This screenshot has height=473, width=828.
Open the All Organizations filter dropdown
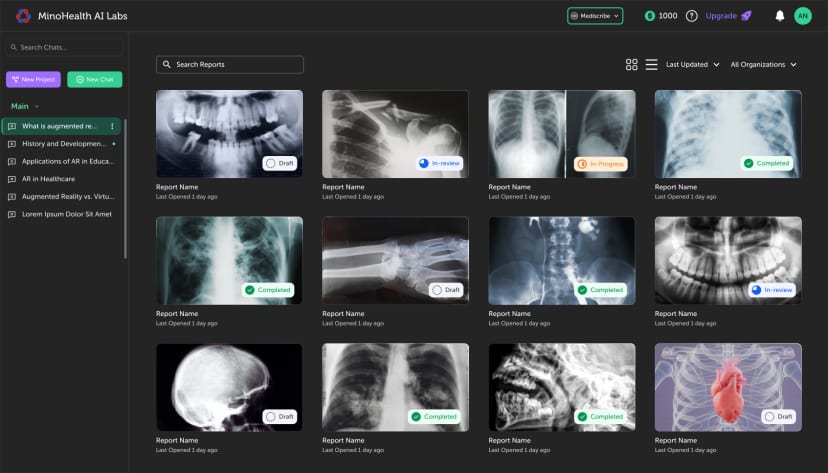(764, 64)
